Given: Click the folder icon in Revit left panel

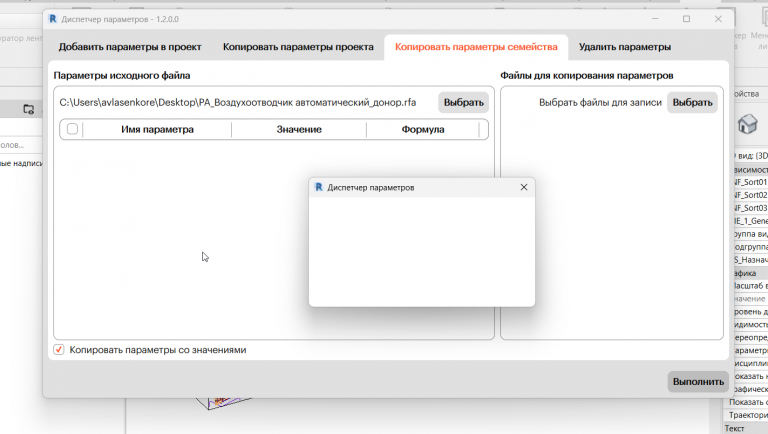Looking at the screenshot, I should click(28, 109).
